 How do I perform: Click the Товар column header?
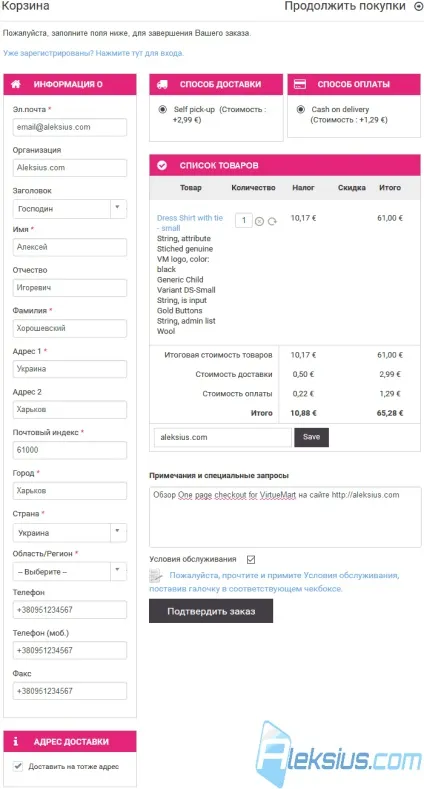point(191,188)
